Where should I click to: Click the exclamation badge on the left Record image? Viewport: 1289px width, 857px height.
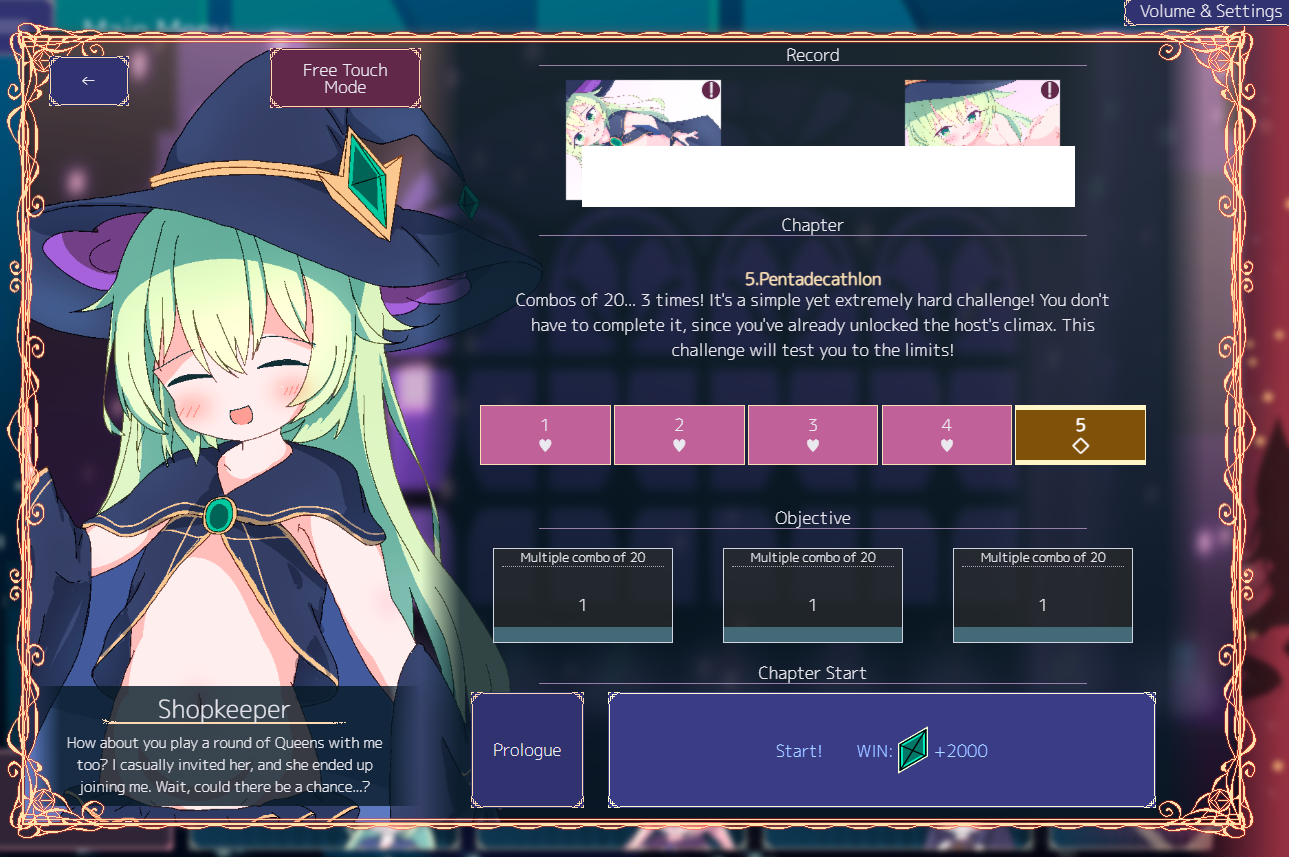click(x=711, y=90)
